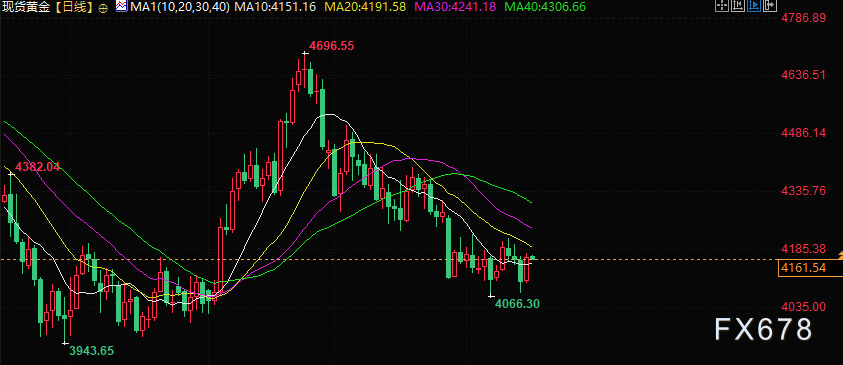Image resolution: width=843 pixels, height=365 pixels.
Task: Click the 3943.65 low price marker
Action: 91,351
